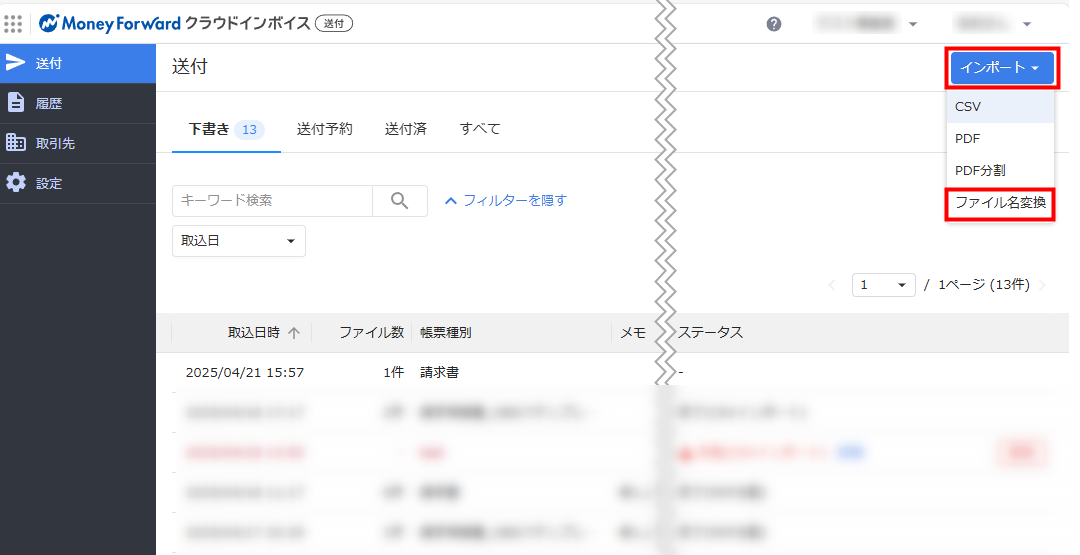Open the blurred company name dropdown

click(866, 24)
